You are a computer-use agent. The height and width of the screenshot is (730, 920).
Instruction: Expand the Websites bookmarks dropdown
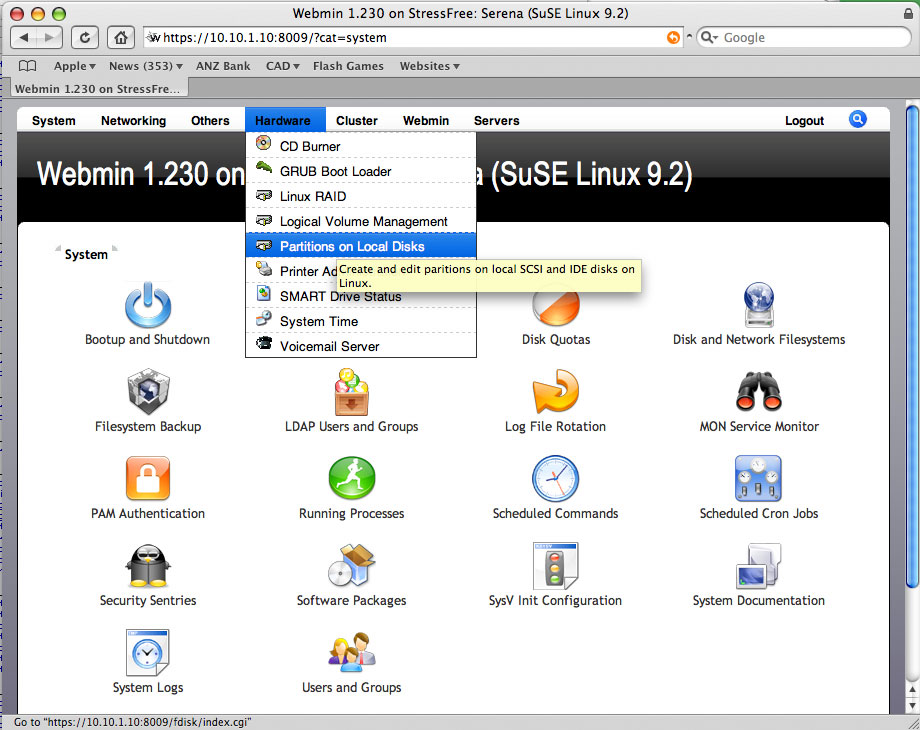coord(429,66)
